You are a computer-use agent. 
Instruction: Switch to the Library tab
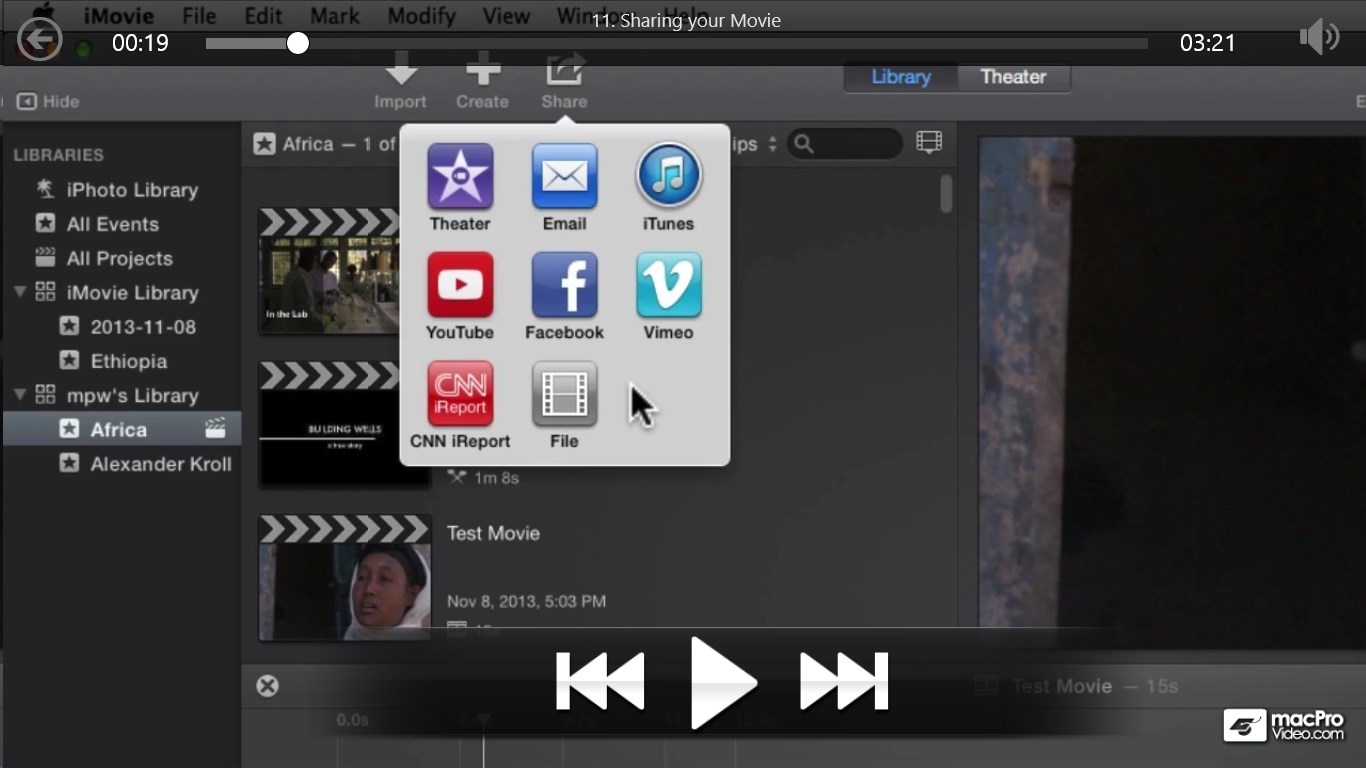click(x=901, y=77)
